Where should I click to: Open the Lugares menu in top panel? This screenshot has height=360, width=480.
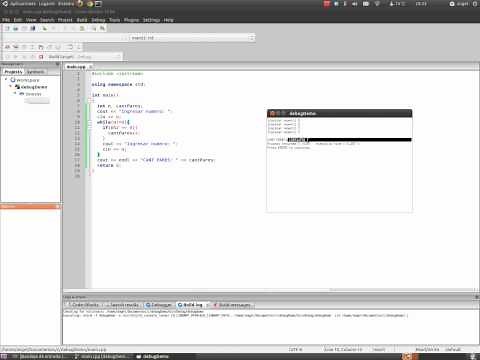point(47,4)
